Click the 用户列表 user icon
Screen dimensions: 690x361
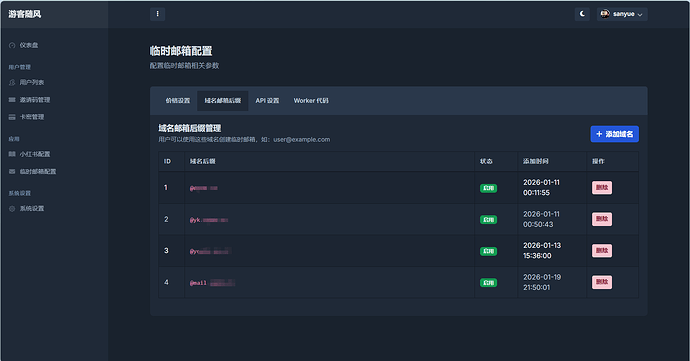[x=12, y=82]
